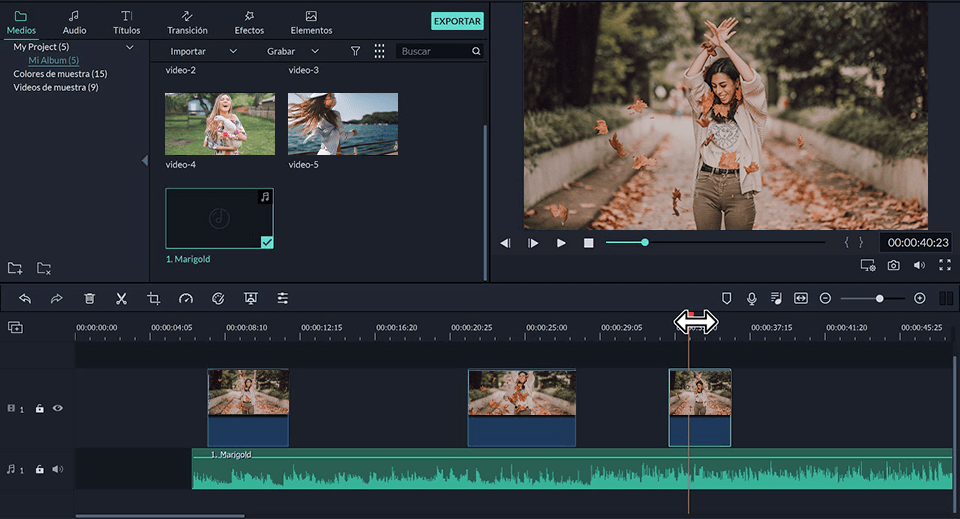Click the Redo arrow

[x=56, y=299]
